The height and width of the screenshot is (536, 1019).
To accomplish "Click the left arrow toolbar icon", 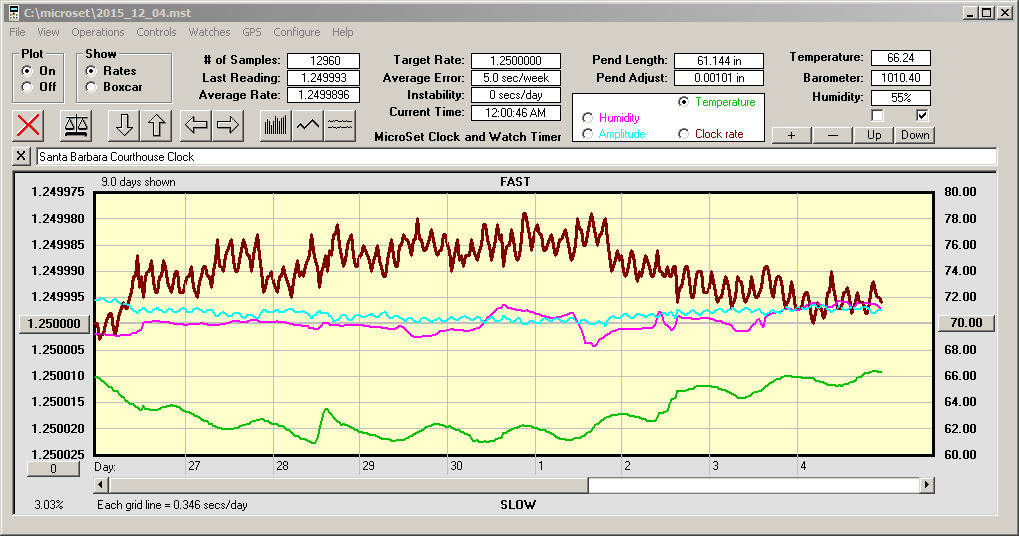I will tap(196, 125).
